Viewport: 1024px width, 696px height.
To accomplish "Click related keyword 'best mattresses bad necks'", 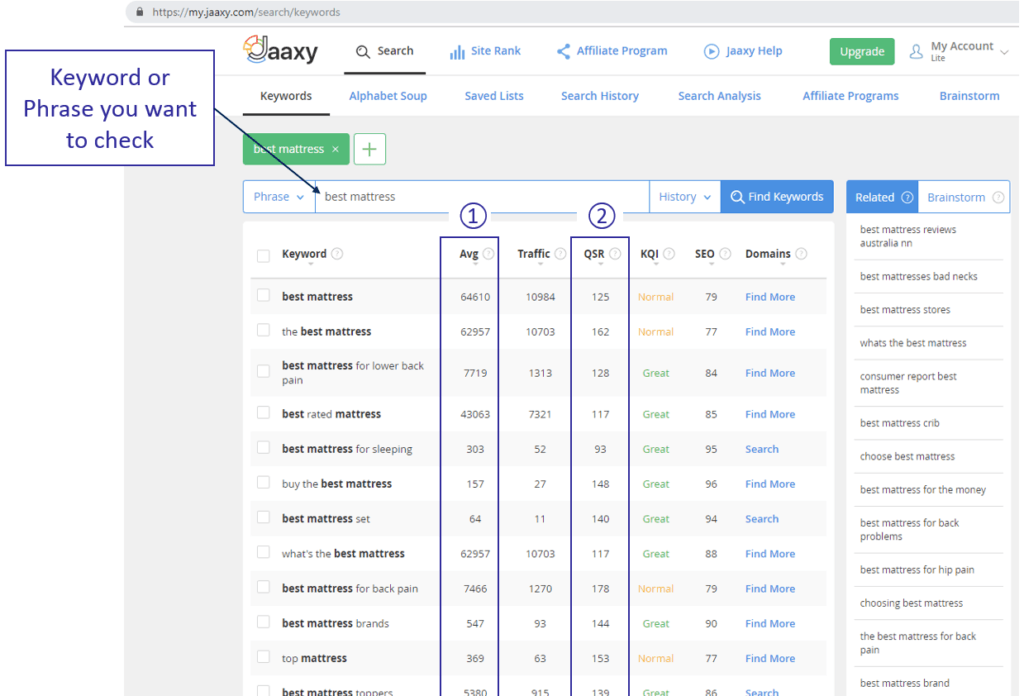I will [918, 276].
